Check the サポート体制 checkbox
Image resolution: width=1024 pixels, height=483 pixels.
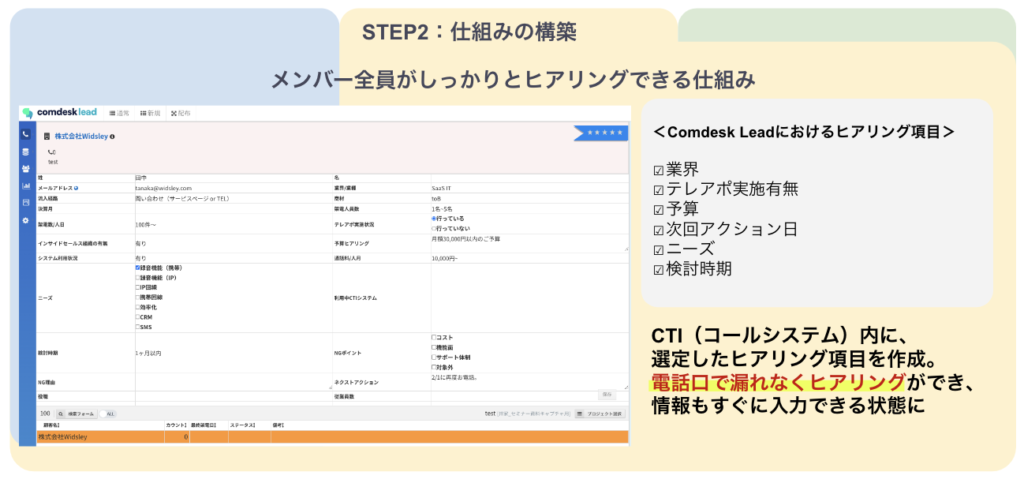[x=434, y=357]
